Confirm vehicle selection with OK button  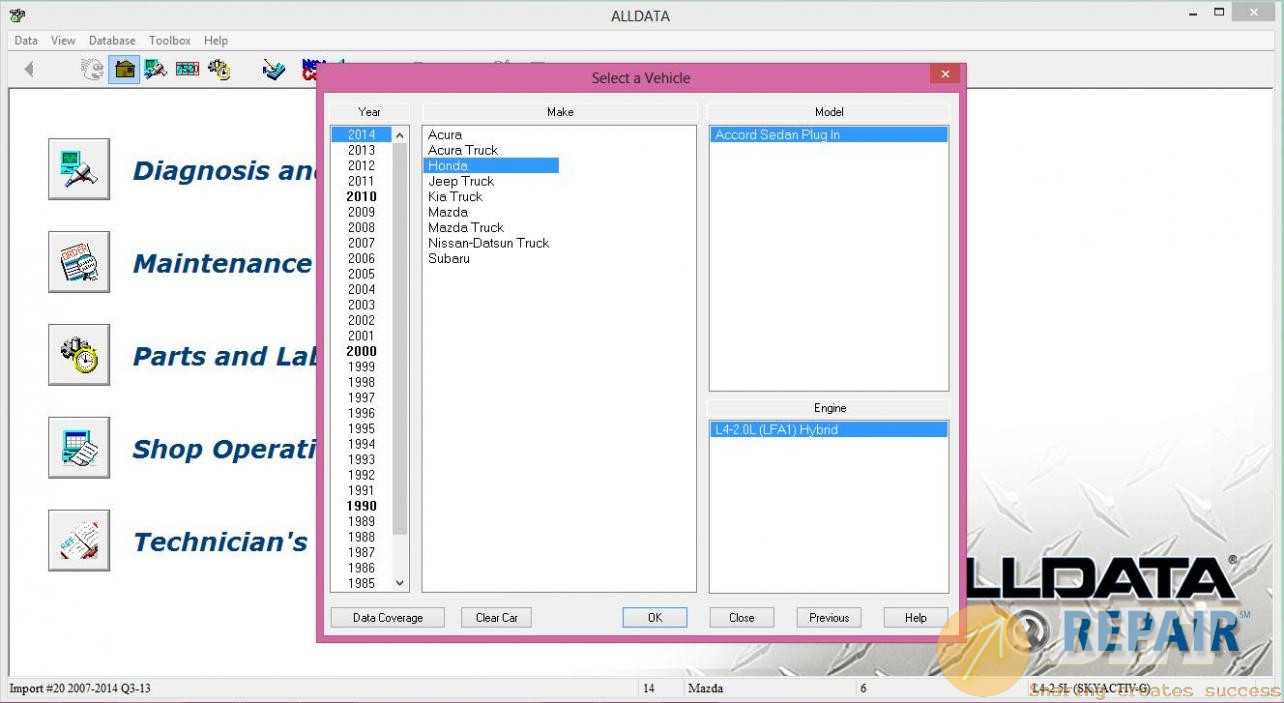(x=654, y=618)
